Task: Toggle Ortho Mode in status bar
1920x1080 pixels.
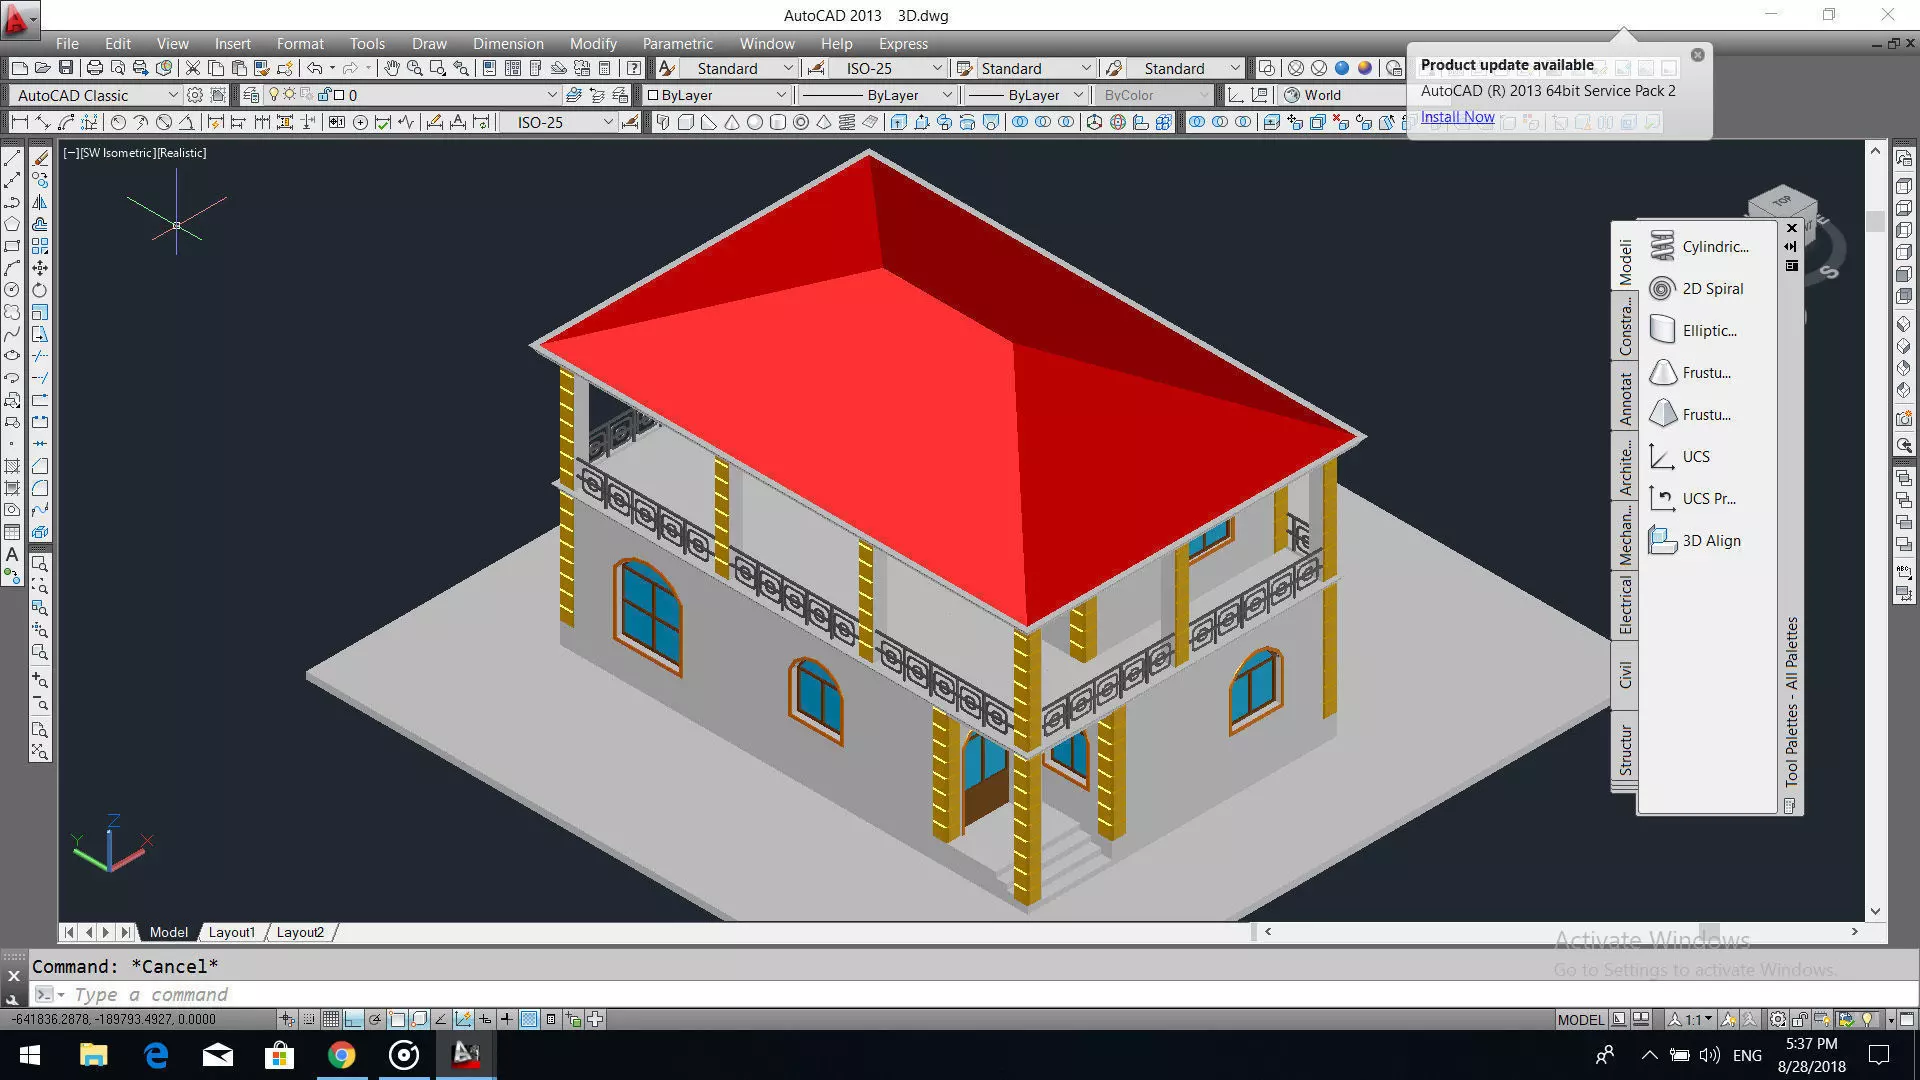Action: 353,1019
